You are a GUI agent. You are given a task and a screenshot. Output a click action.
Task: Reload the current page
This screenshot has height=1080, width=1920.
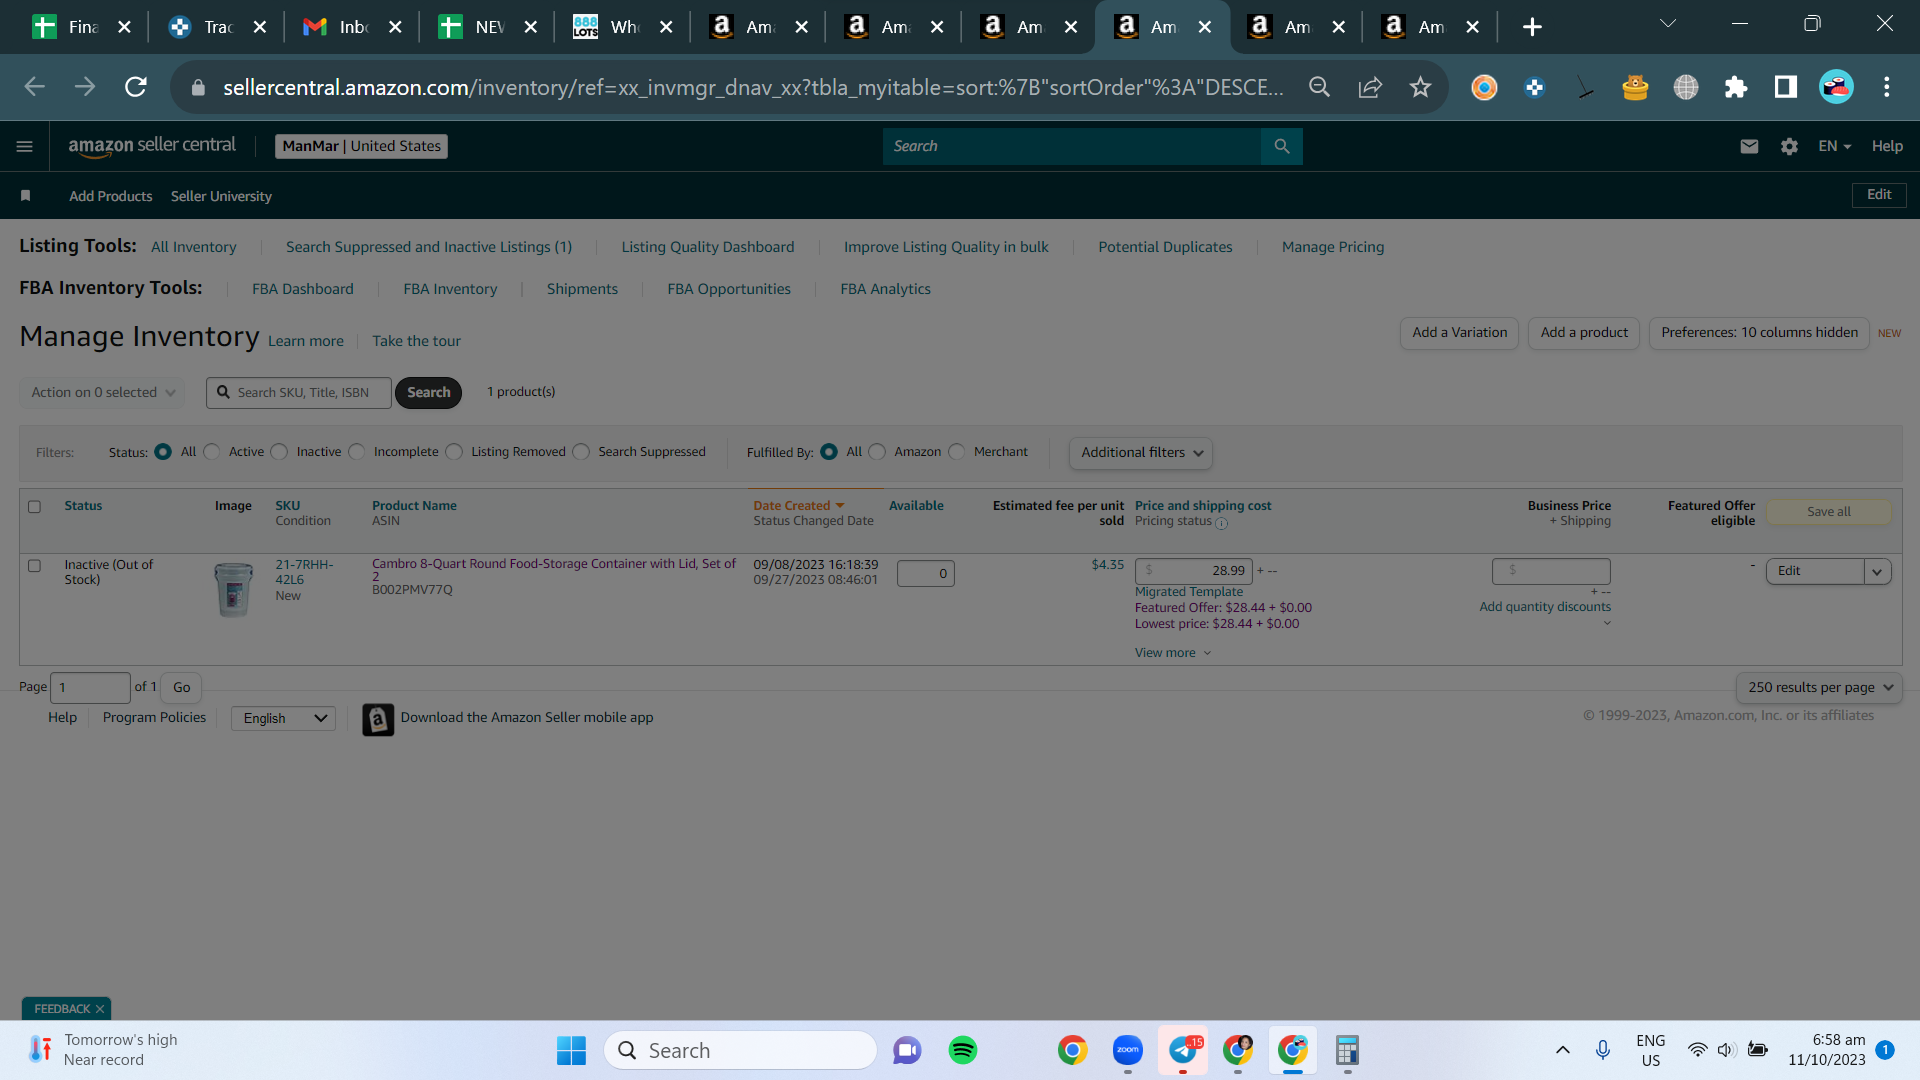point(136,87)
